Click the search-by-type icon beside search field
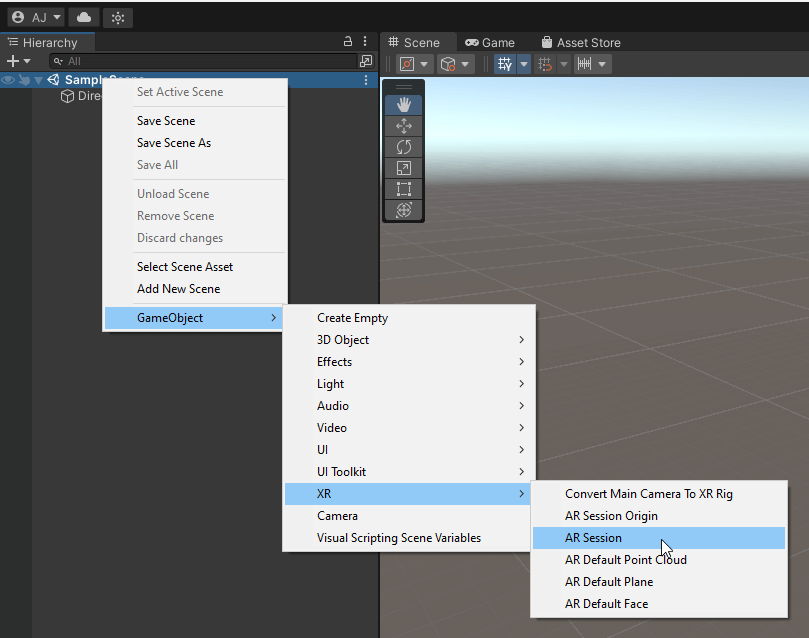 pos(366,61)
